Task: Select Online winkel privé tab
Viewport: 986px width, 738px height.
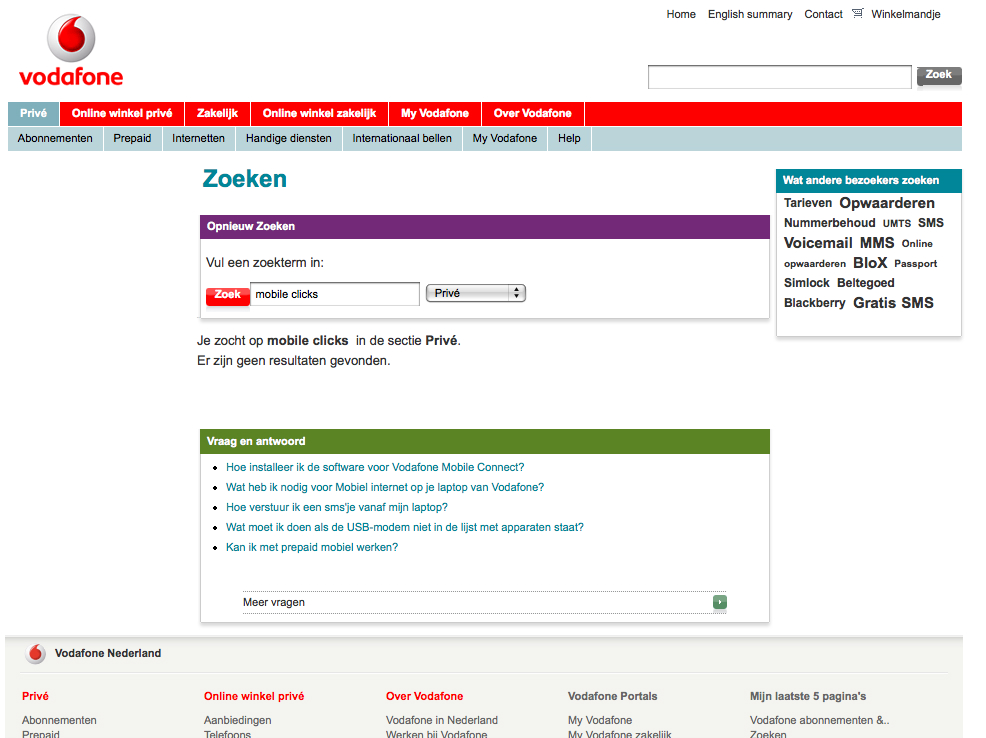Action: point(122,114)
